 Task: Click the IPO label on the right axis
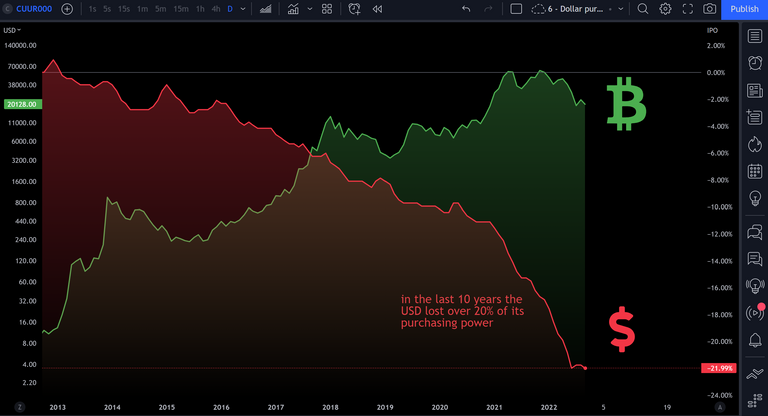pos(712,30)
